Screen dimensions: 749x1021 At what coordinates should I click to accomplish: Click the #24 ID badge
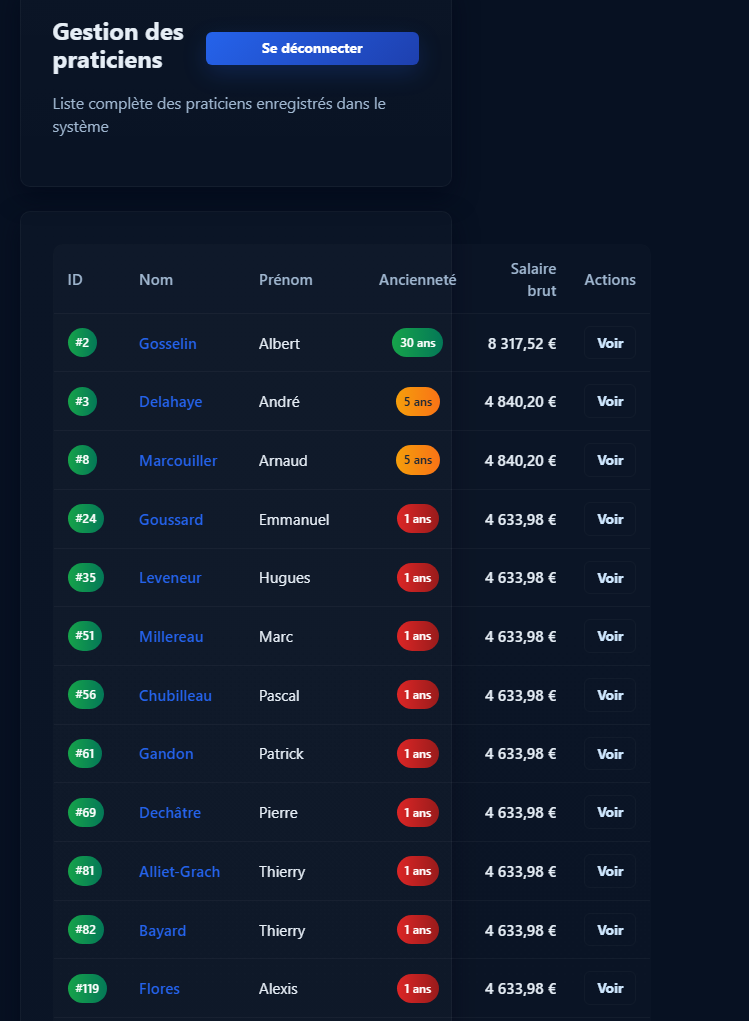(85, 519)
